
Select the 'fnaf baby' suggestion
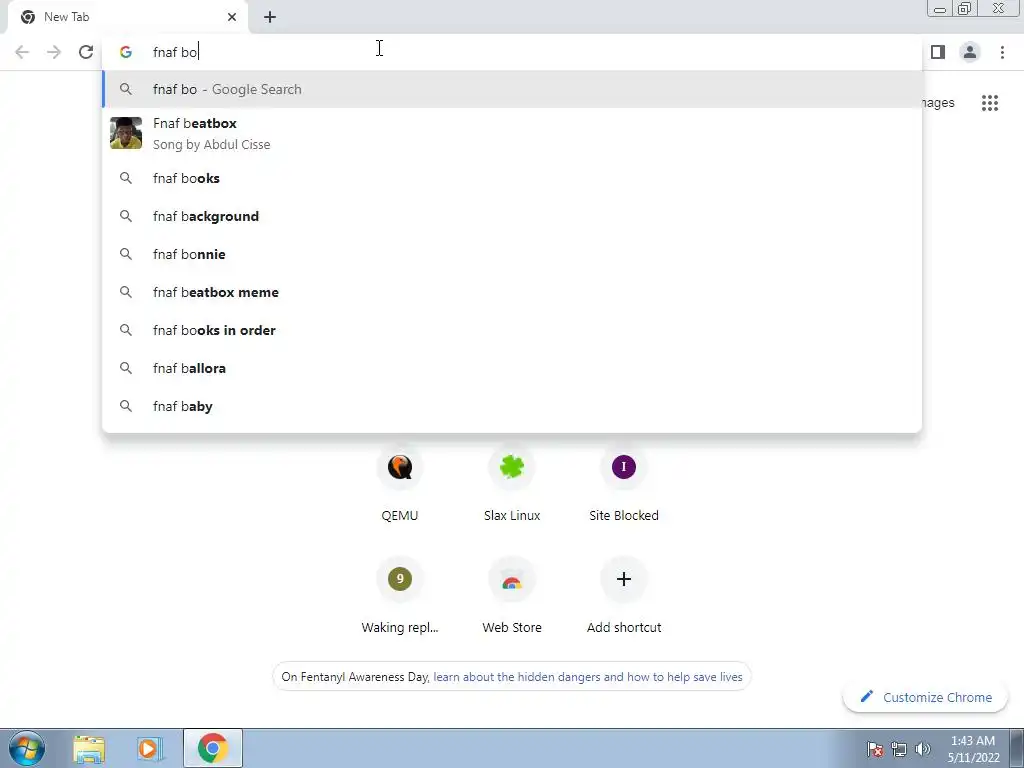513,406
